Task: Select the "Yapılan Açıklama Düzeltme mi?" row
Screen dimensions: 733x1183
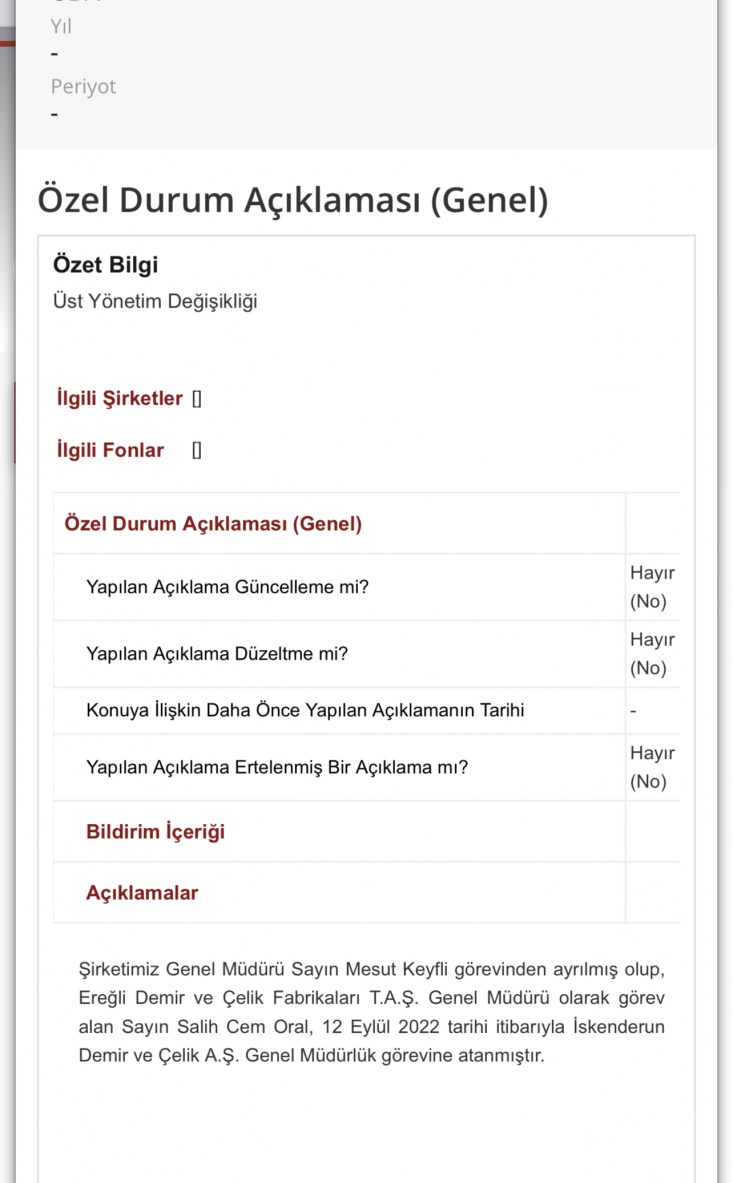Action: [216, 654]
